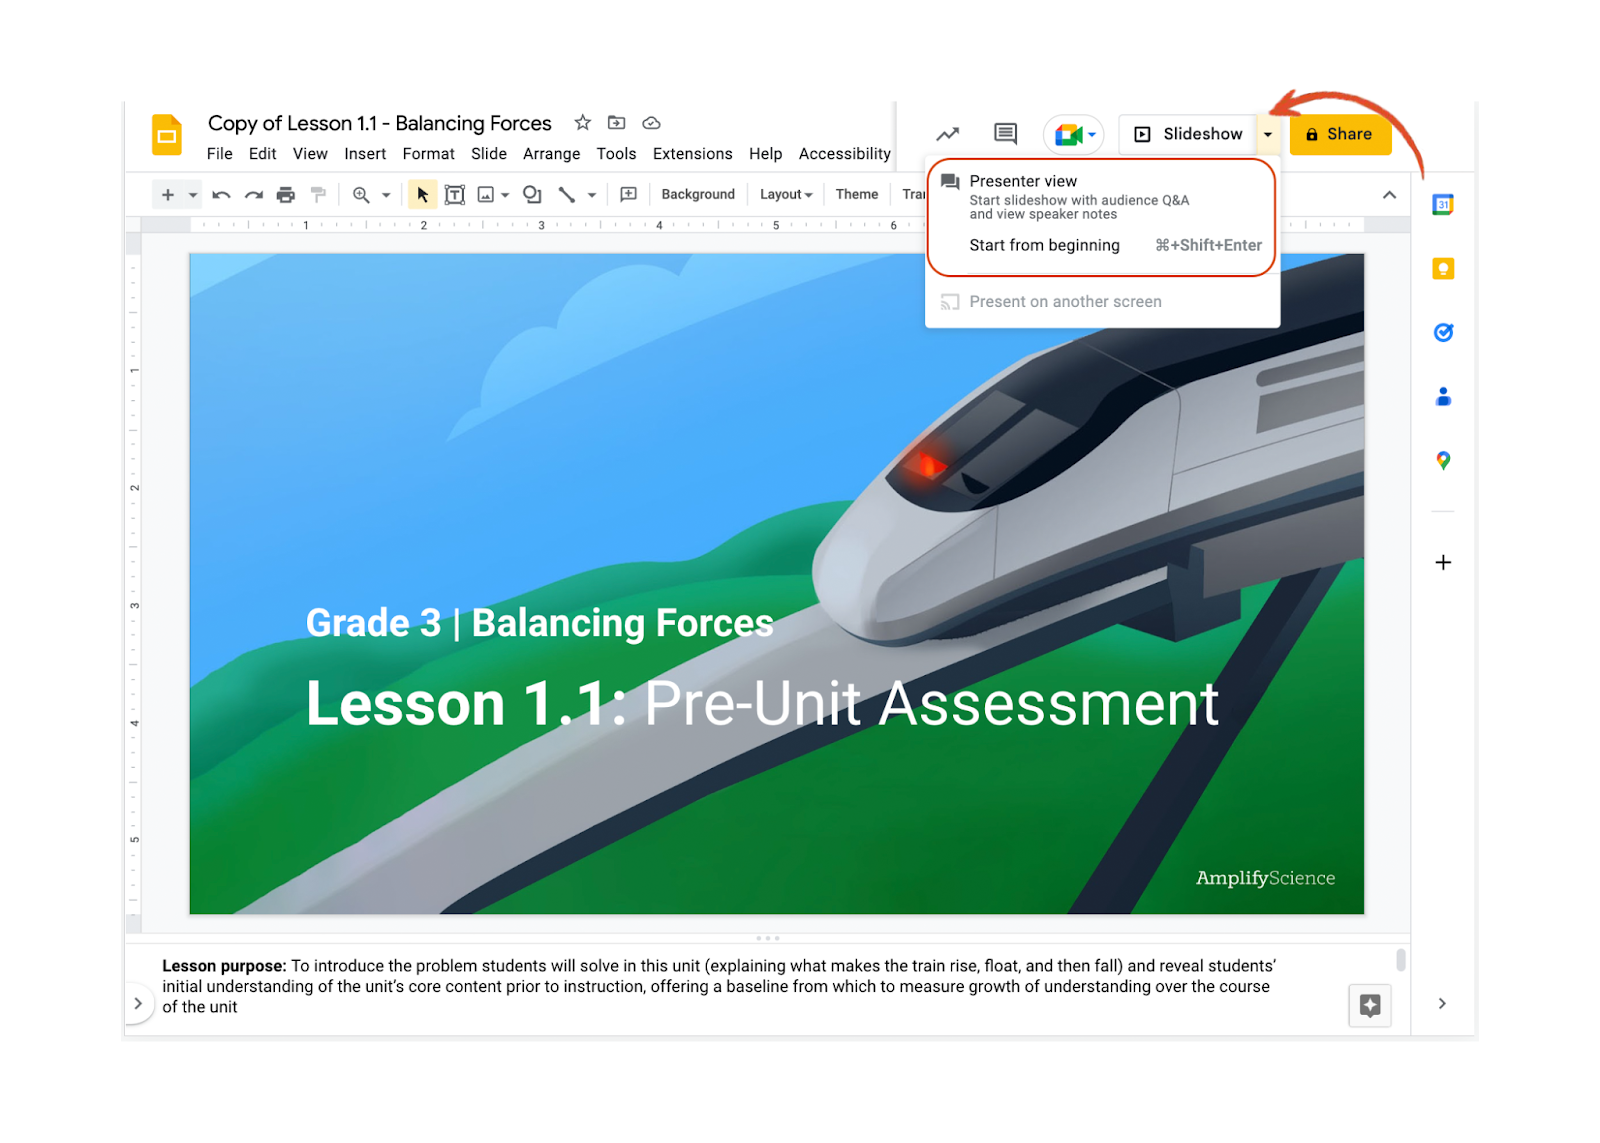Screen dimensions: 1600x1143
Task: Click Start from beginning
Action: tap(1044, 245)
